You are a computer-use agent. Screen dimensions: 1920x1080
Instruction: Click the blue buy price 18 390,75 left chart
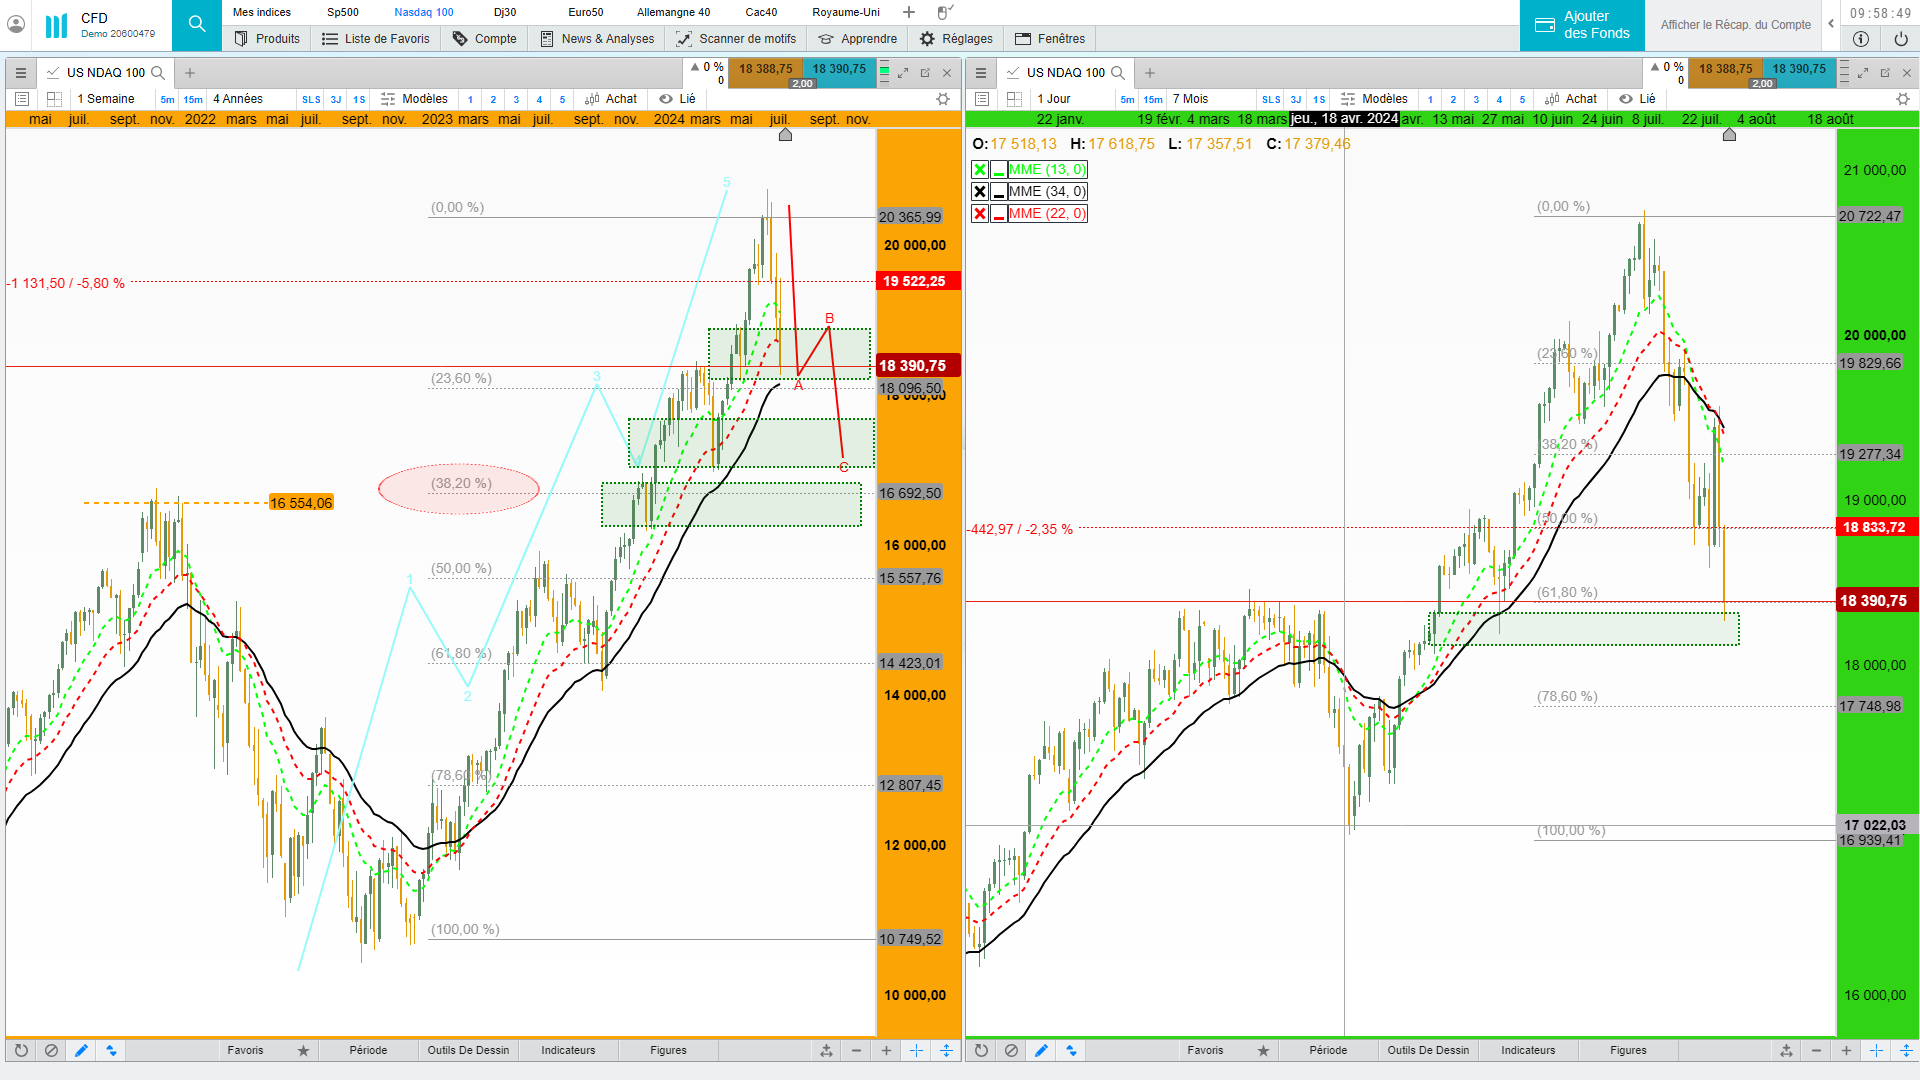pyautogui.click(x=839, y=70)
